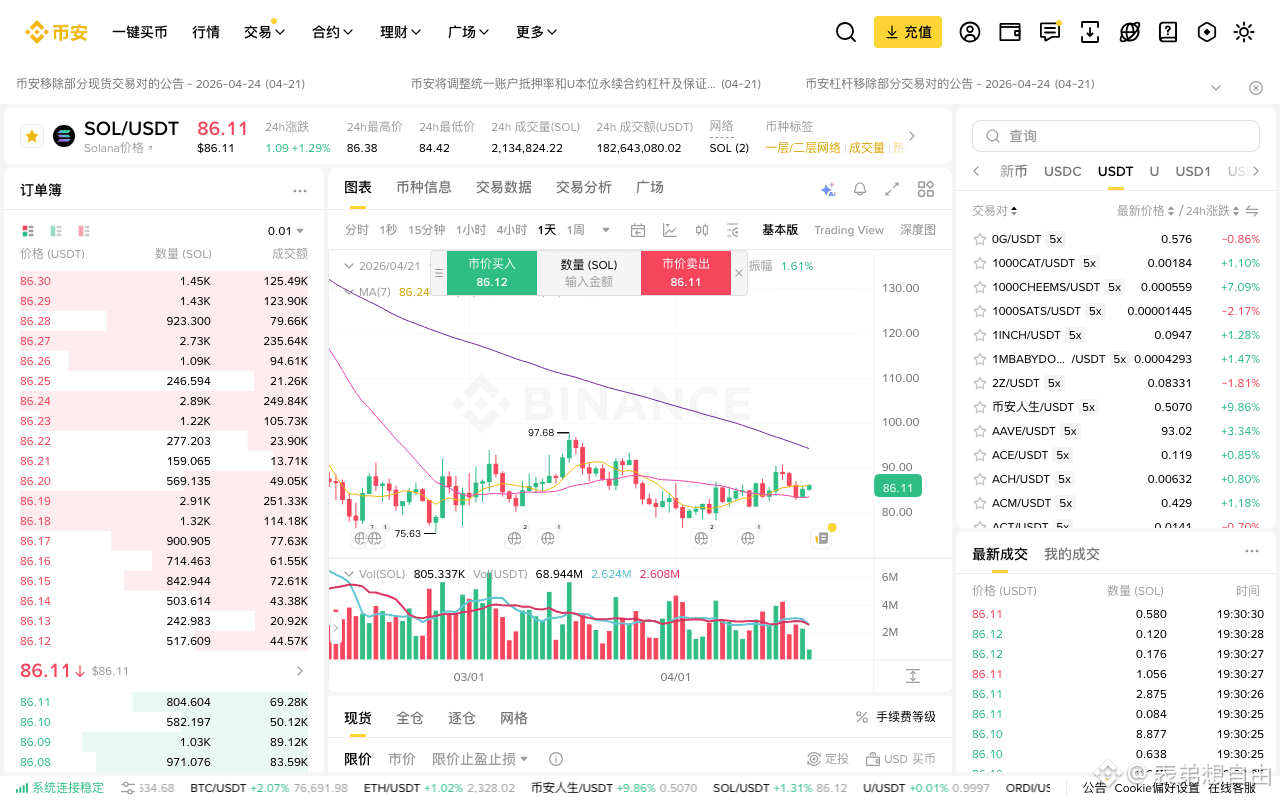
Task: Open the candlestick chart style icon
Action: click(x=702, y=230)
